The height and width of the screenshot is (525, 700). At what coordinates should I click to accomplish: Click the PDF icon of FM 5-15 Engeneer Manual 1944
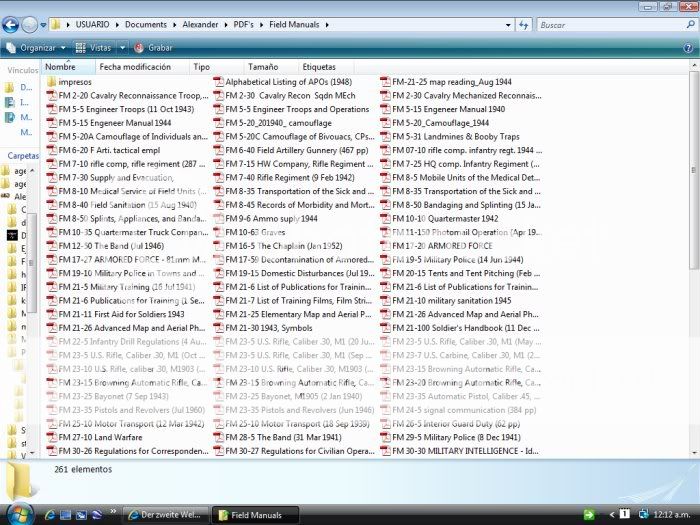pyautogui.click(x=51, y=123)
